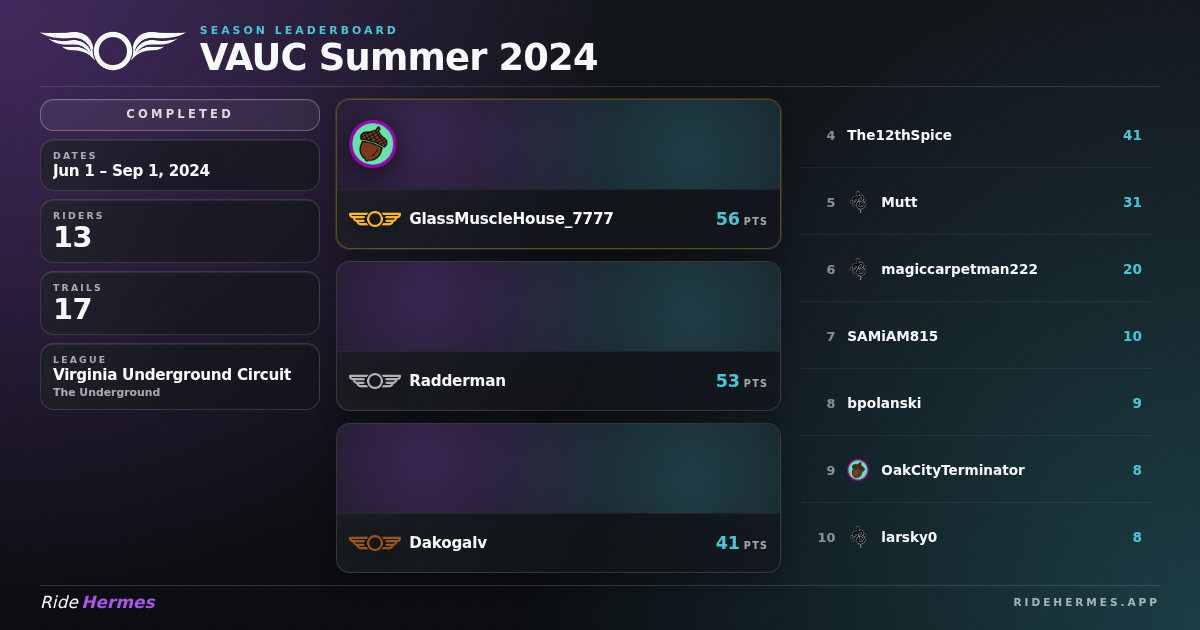Click the bronze wing badge beside Dakogalv
Image resolution: width=1200 pixels, height=630 pixels.
pyautogui.click(x=375, y=543)
